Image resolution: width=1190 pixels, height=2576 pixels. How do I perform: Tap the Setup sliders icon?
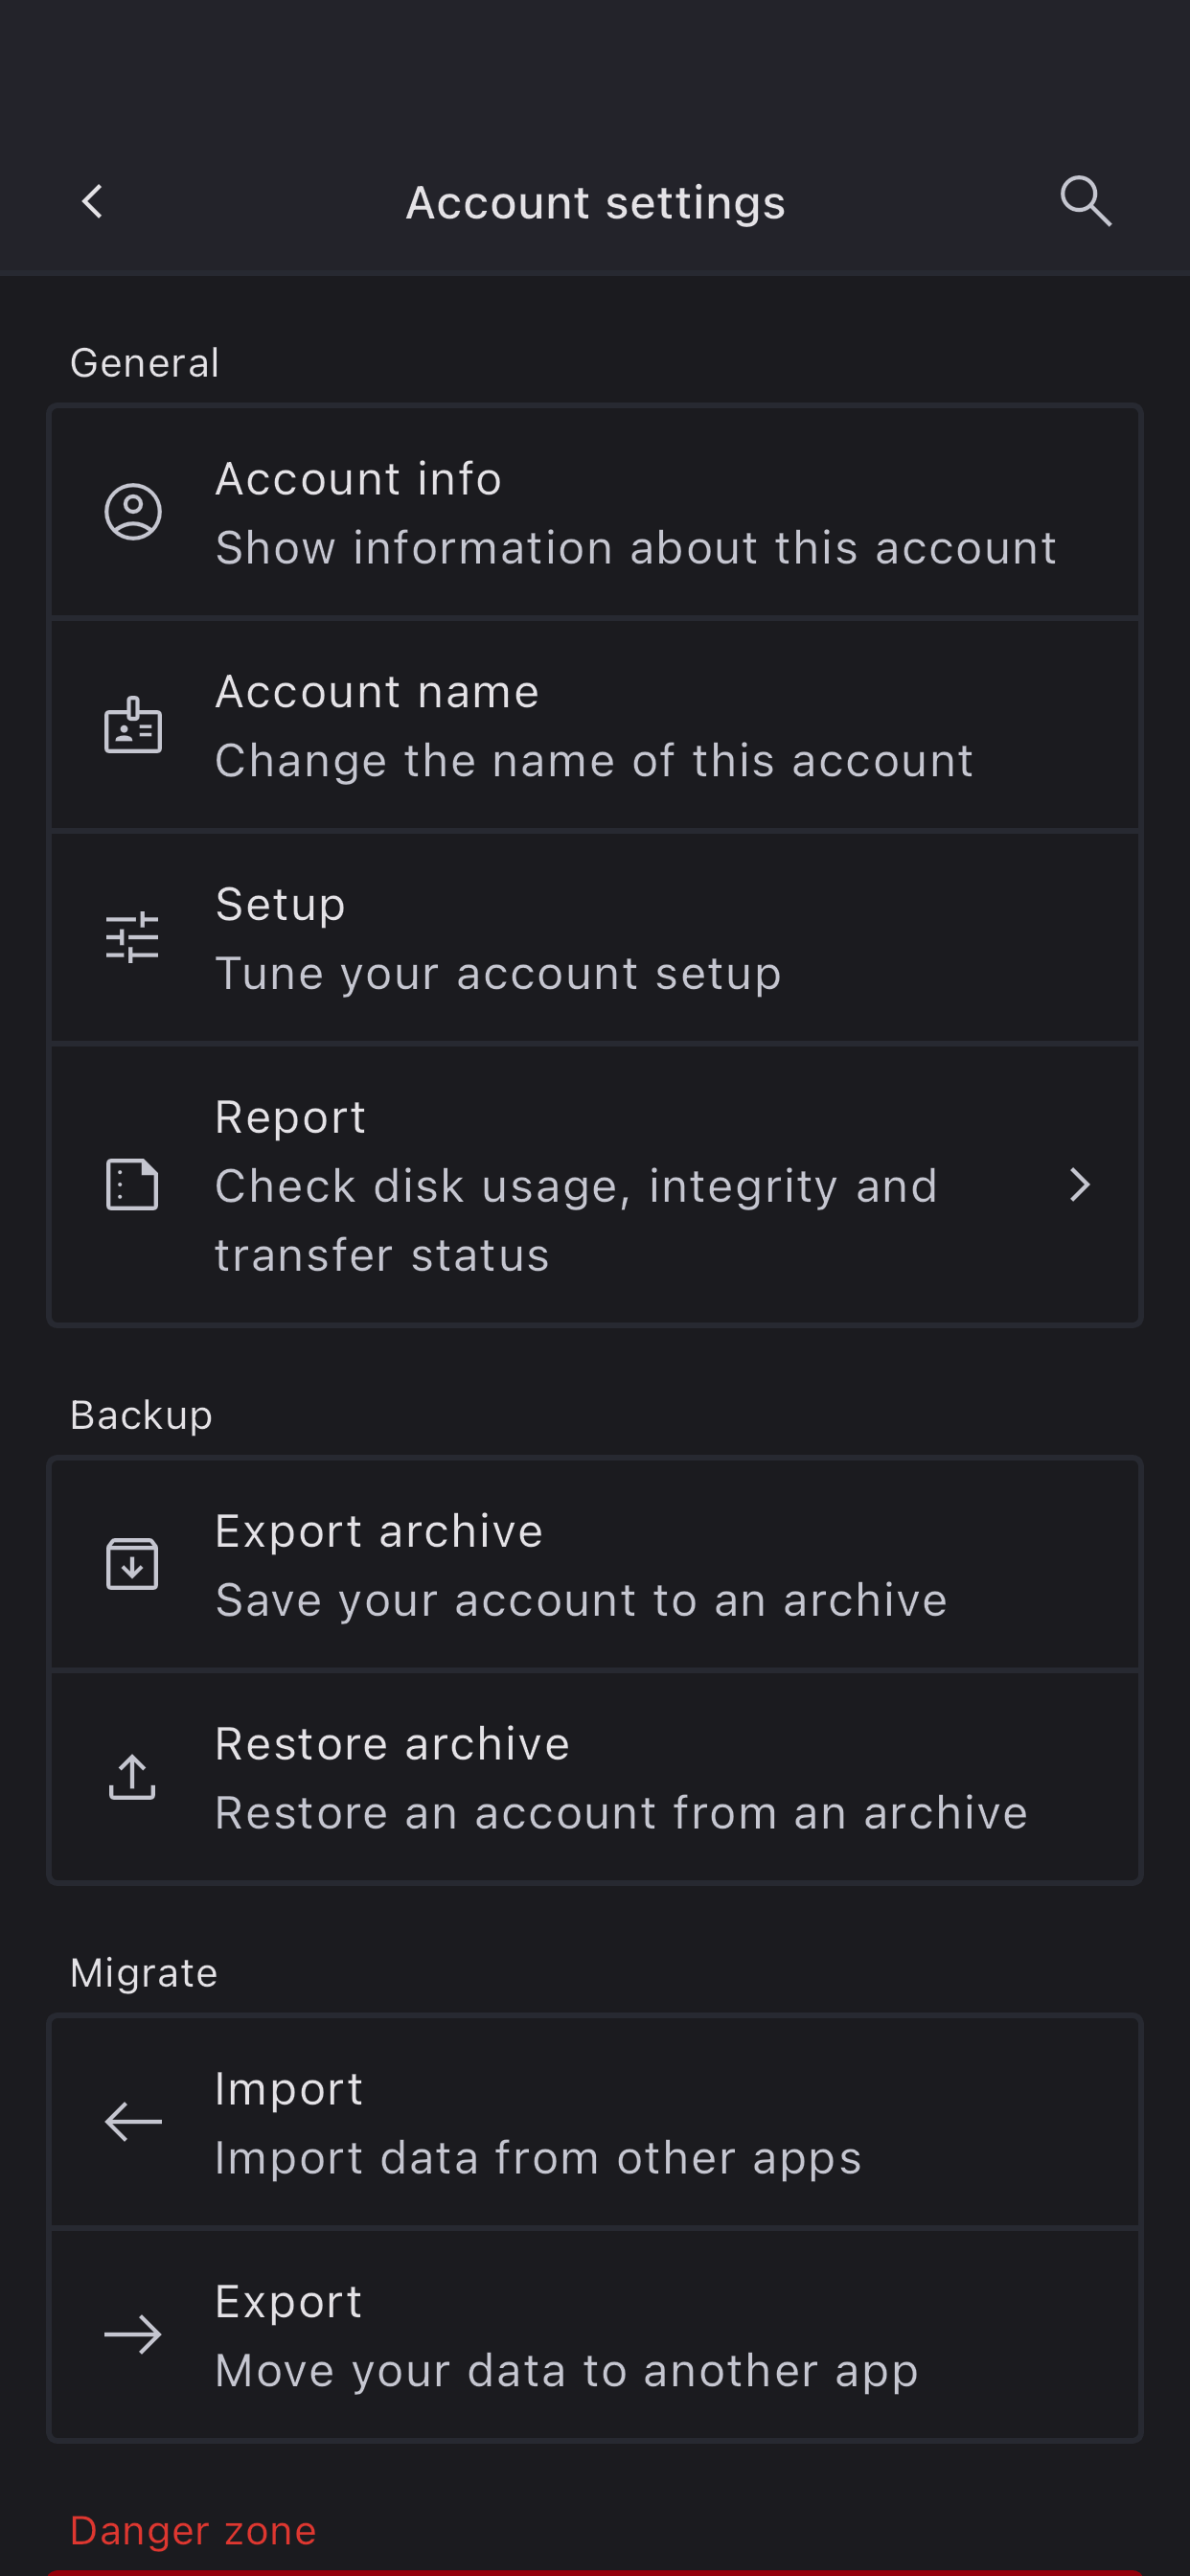(133, 938)
